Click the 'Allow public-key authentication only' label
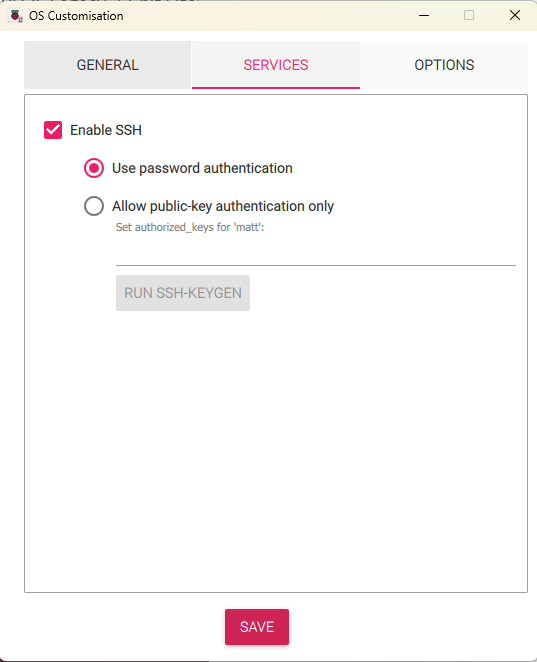Viewport: 537px width, 662px height. 223,206
